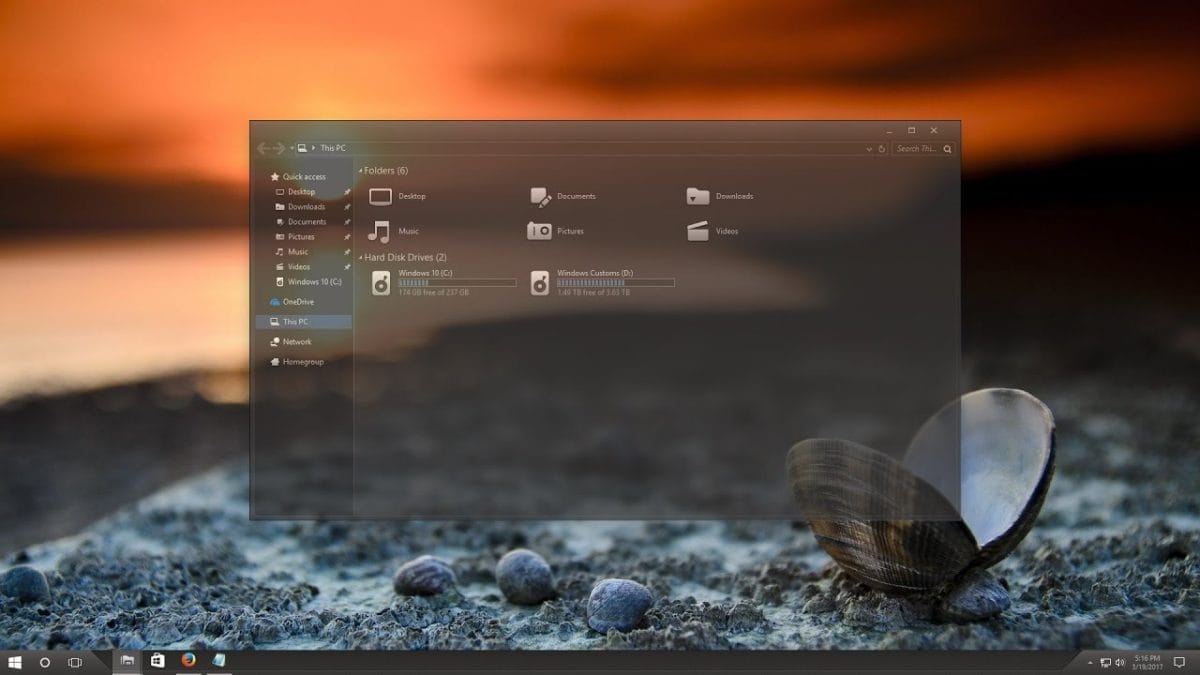Unpin Music from Quick access
This screenshot has height=675, width=1200.
click(x=348, y=251)
